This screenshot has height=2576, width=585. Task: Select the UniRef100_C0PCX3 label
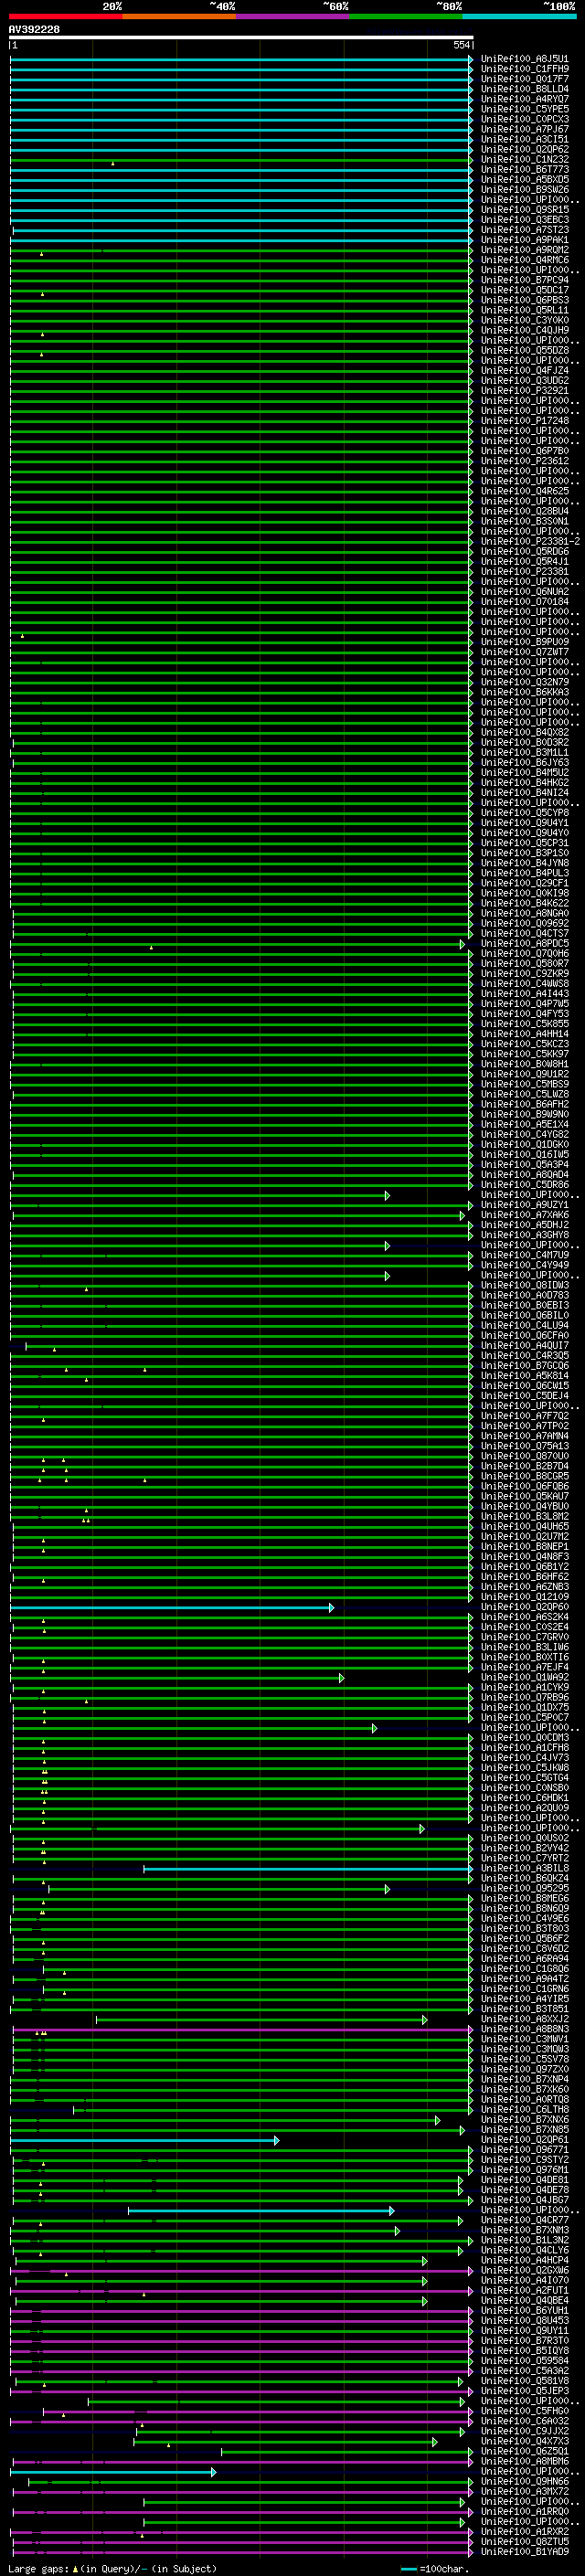(524, 119)
